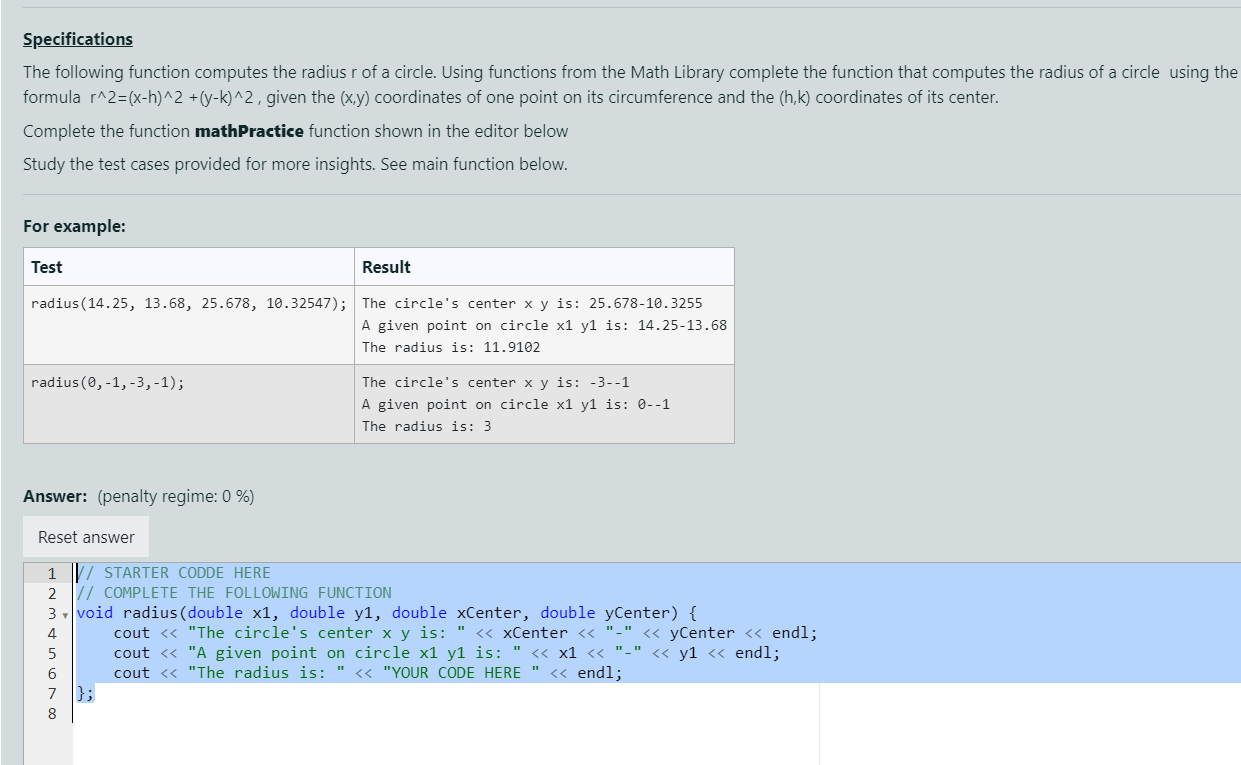Click the void keyword on line 3
Image resolution: width=1241 pixels, height=765 pixels.
point(95,612)
